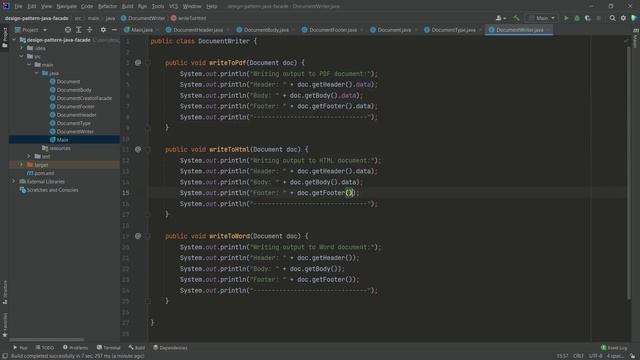Switch to the DocumentFooter.java tab
640x360 pixels.
tap(333, 30)
